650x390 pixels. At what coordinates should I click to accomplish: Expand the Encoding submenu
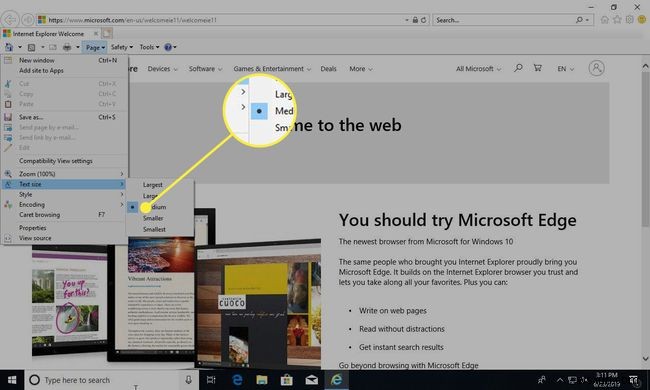tap(64, 204)
